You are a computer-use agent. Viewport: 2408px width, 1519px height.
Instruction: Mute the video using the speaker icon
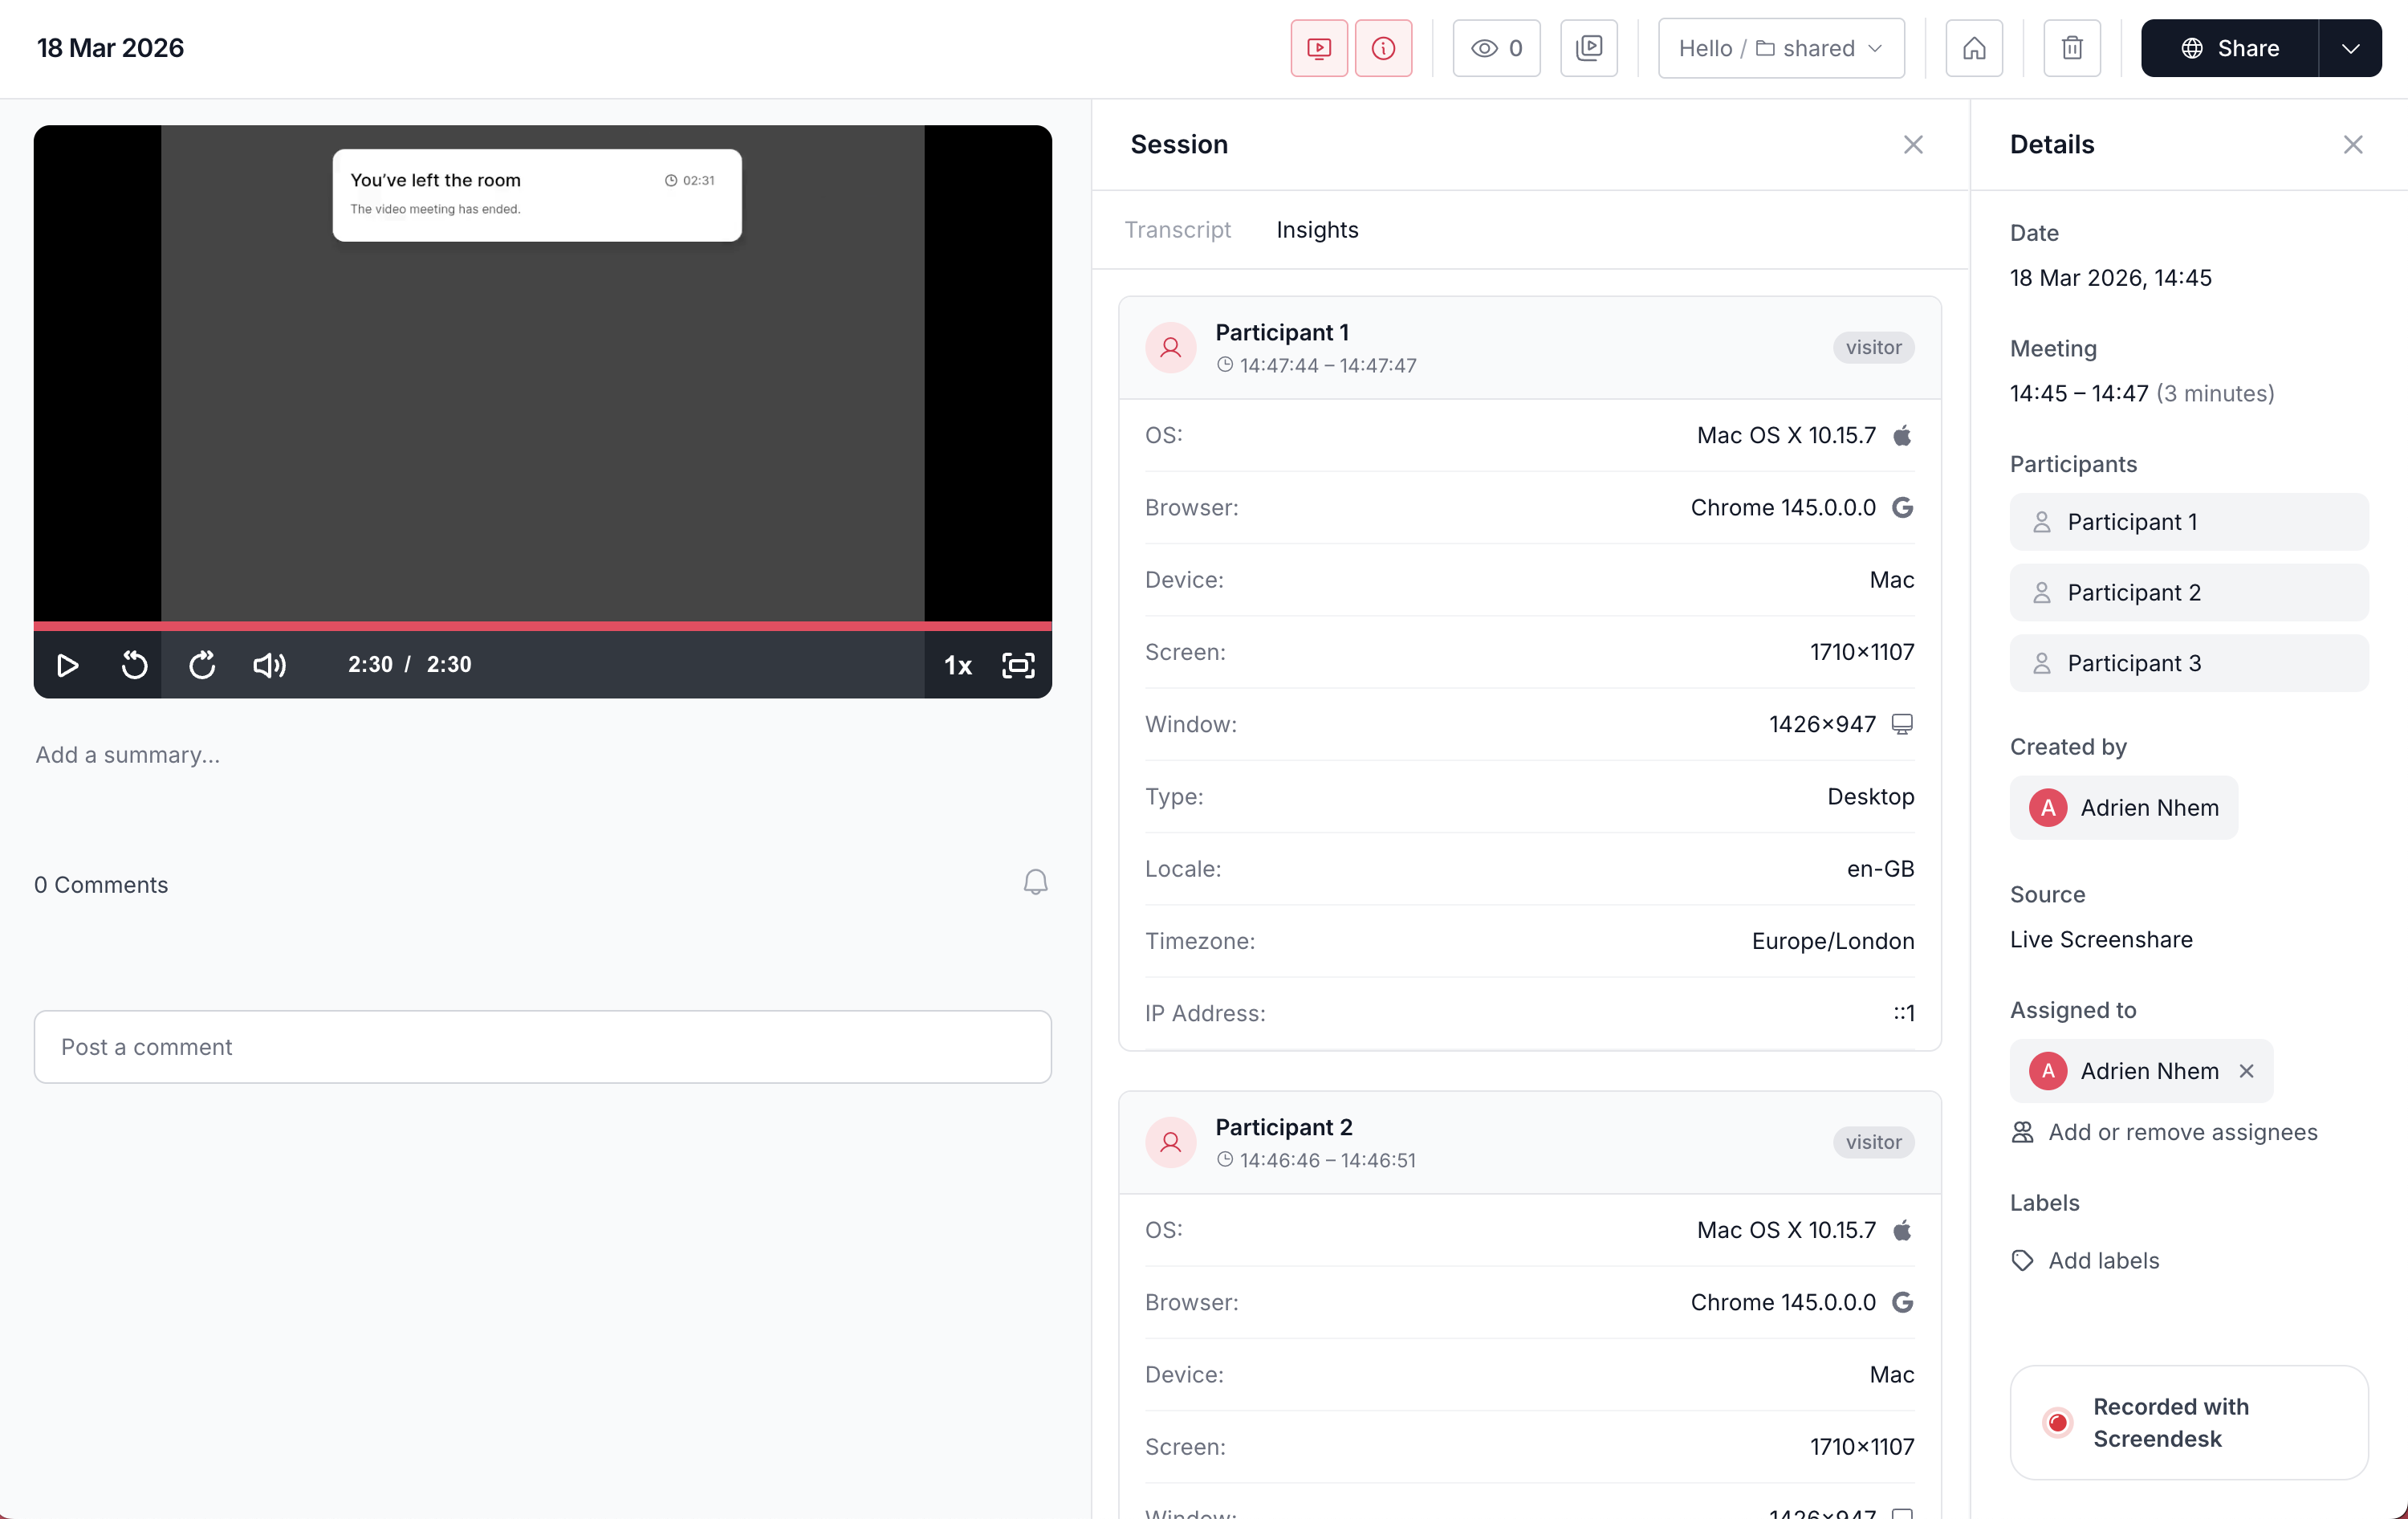269,665
